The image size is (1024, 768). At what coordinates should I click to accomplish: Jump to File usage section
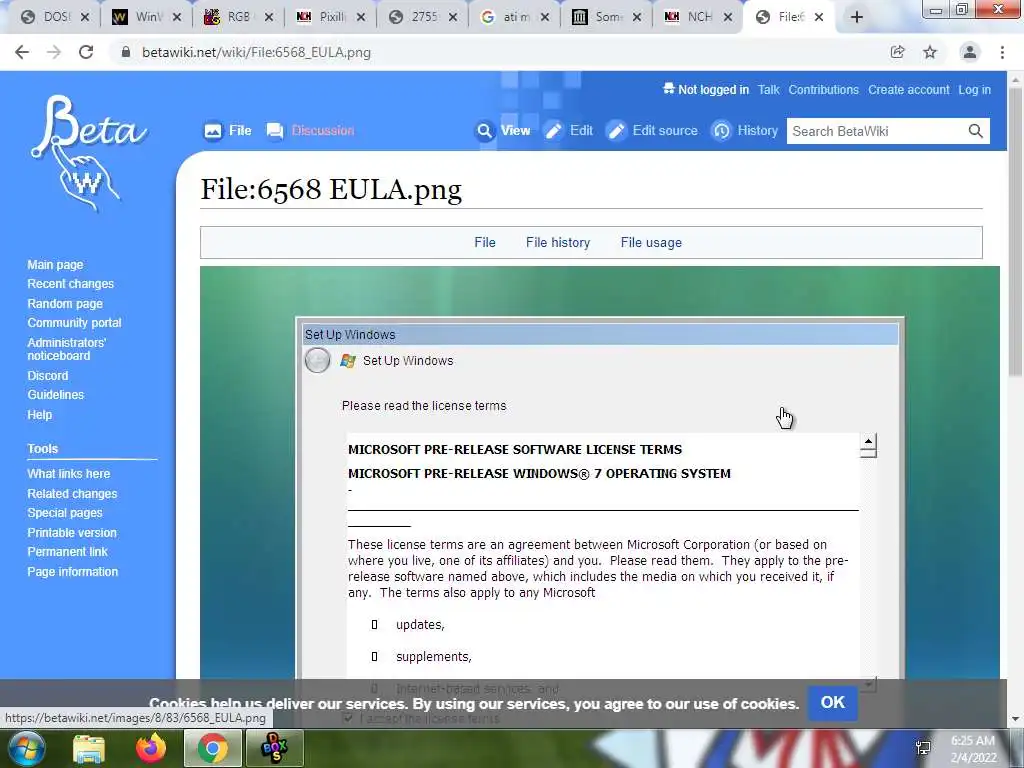point(651,242)
